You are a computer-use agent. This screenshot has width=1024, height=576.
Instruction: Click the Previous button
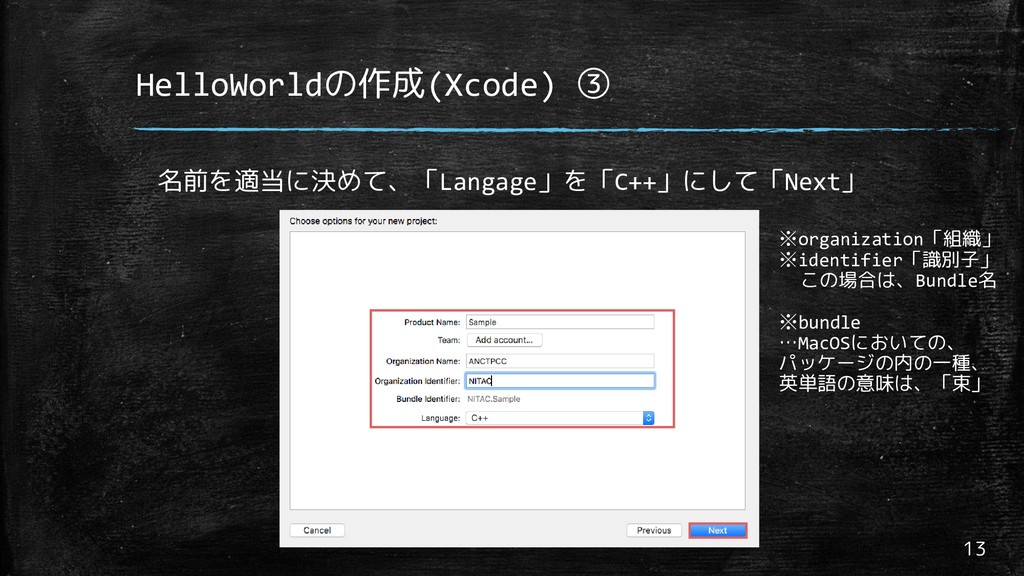pyautogui.click(x=654, y=530)
